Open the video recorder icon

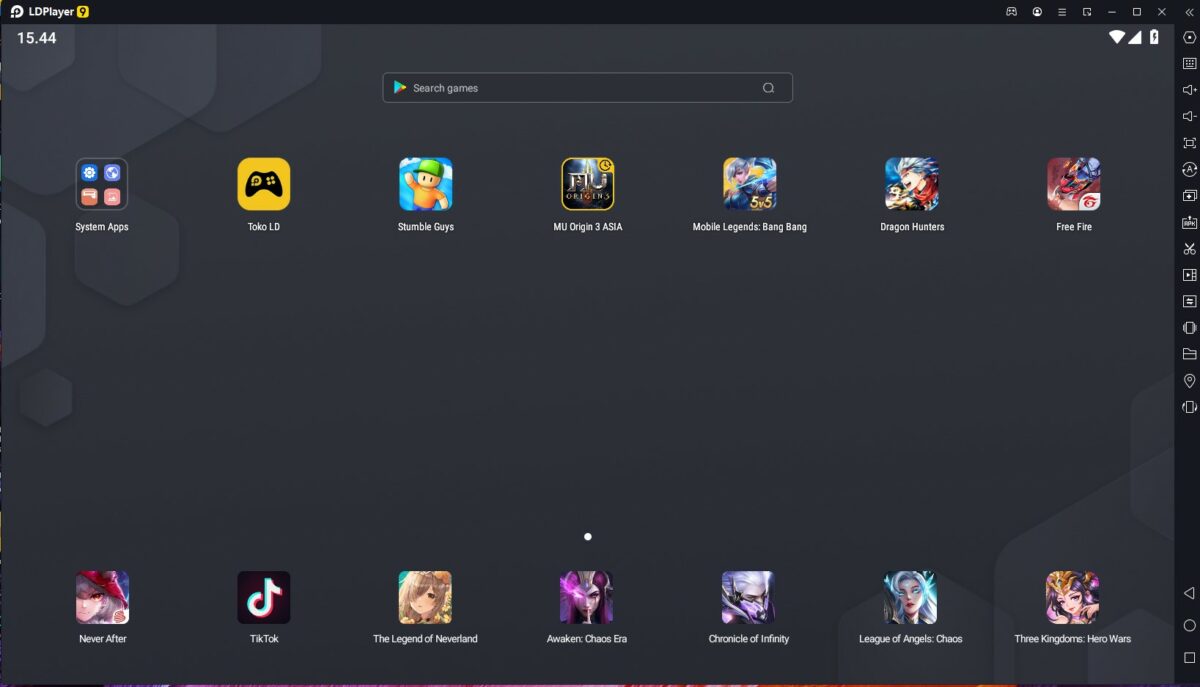coord(1189,275)
